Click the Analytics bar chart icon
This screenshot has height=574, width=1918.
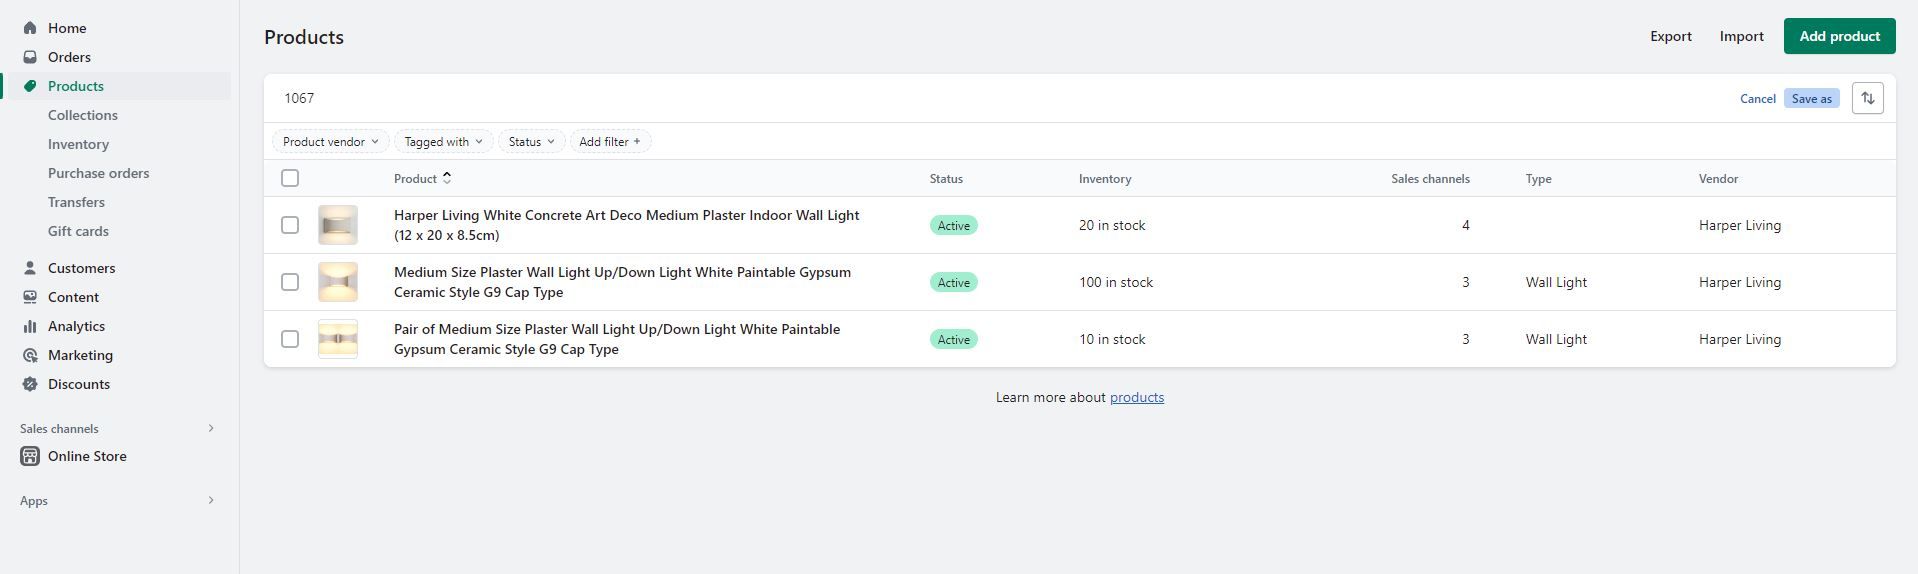30,326
